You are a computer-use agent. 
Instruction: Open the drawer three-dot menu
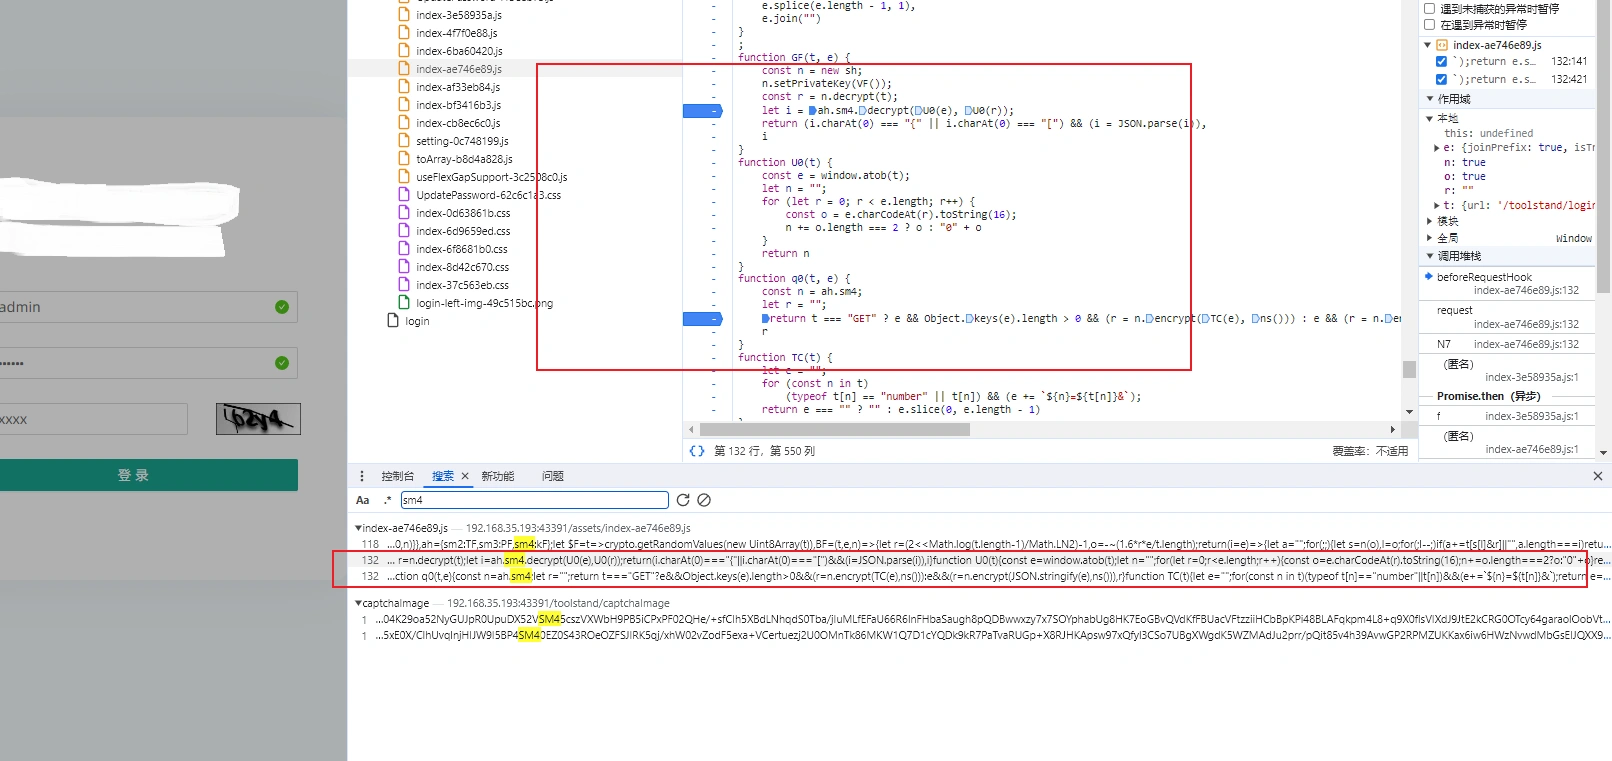[362, 476]
